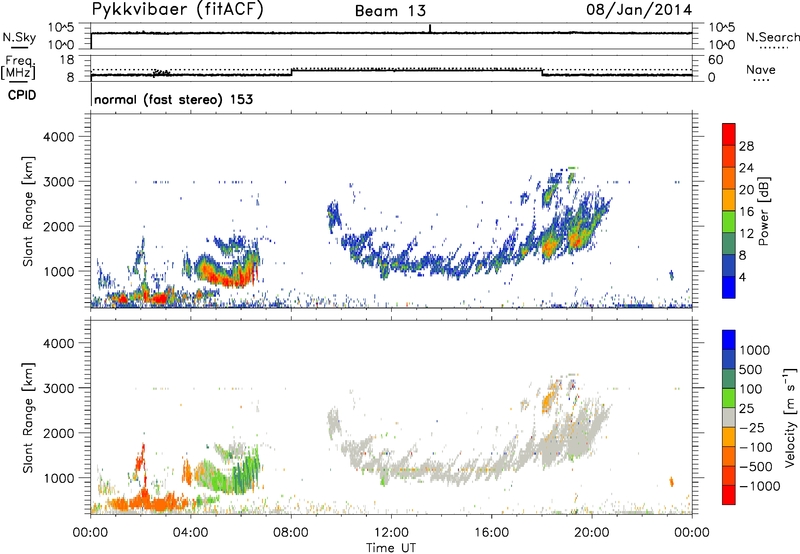This screenshot has height=554, width=800.
Task: Click the red top of the power colorbar
Action: [729, 134]
